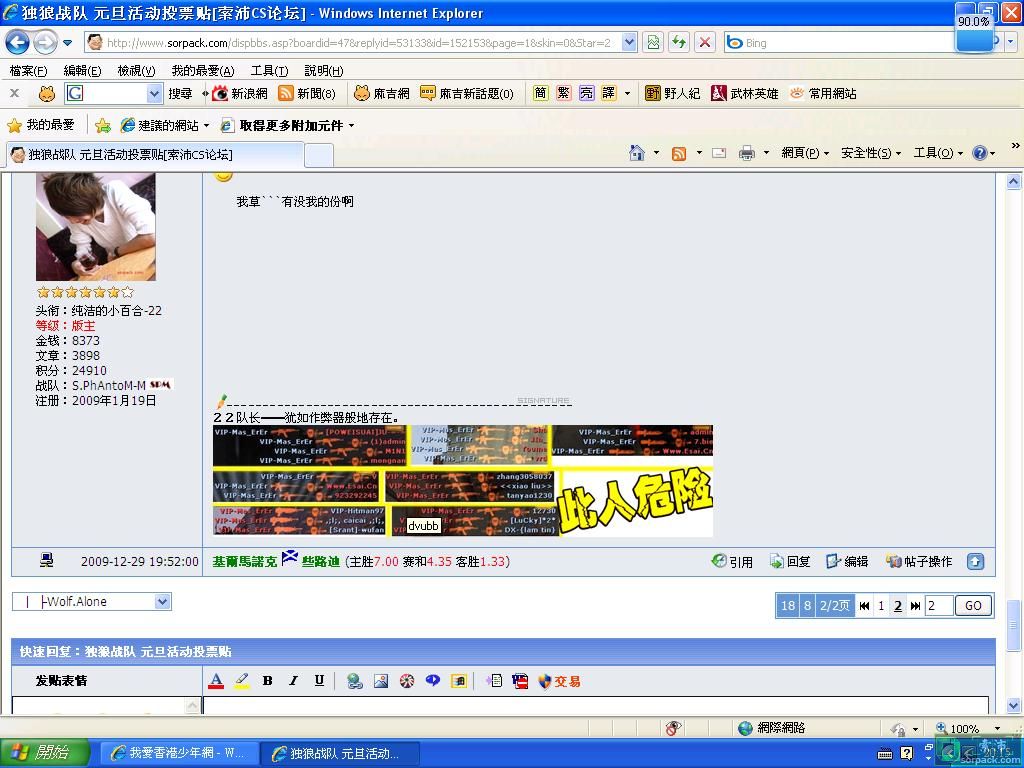Toggle italic formatting in quick reply editor
This screenshot has height=768, width=1024.
293,681
